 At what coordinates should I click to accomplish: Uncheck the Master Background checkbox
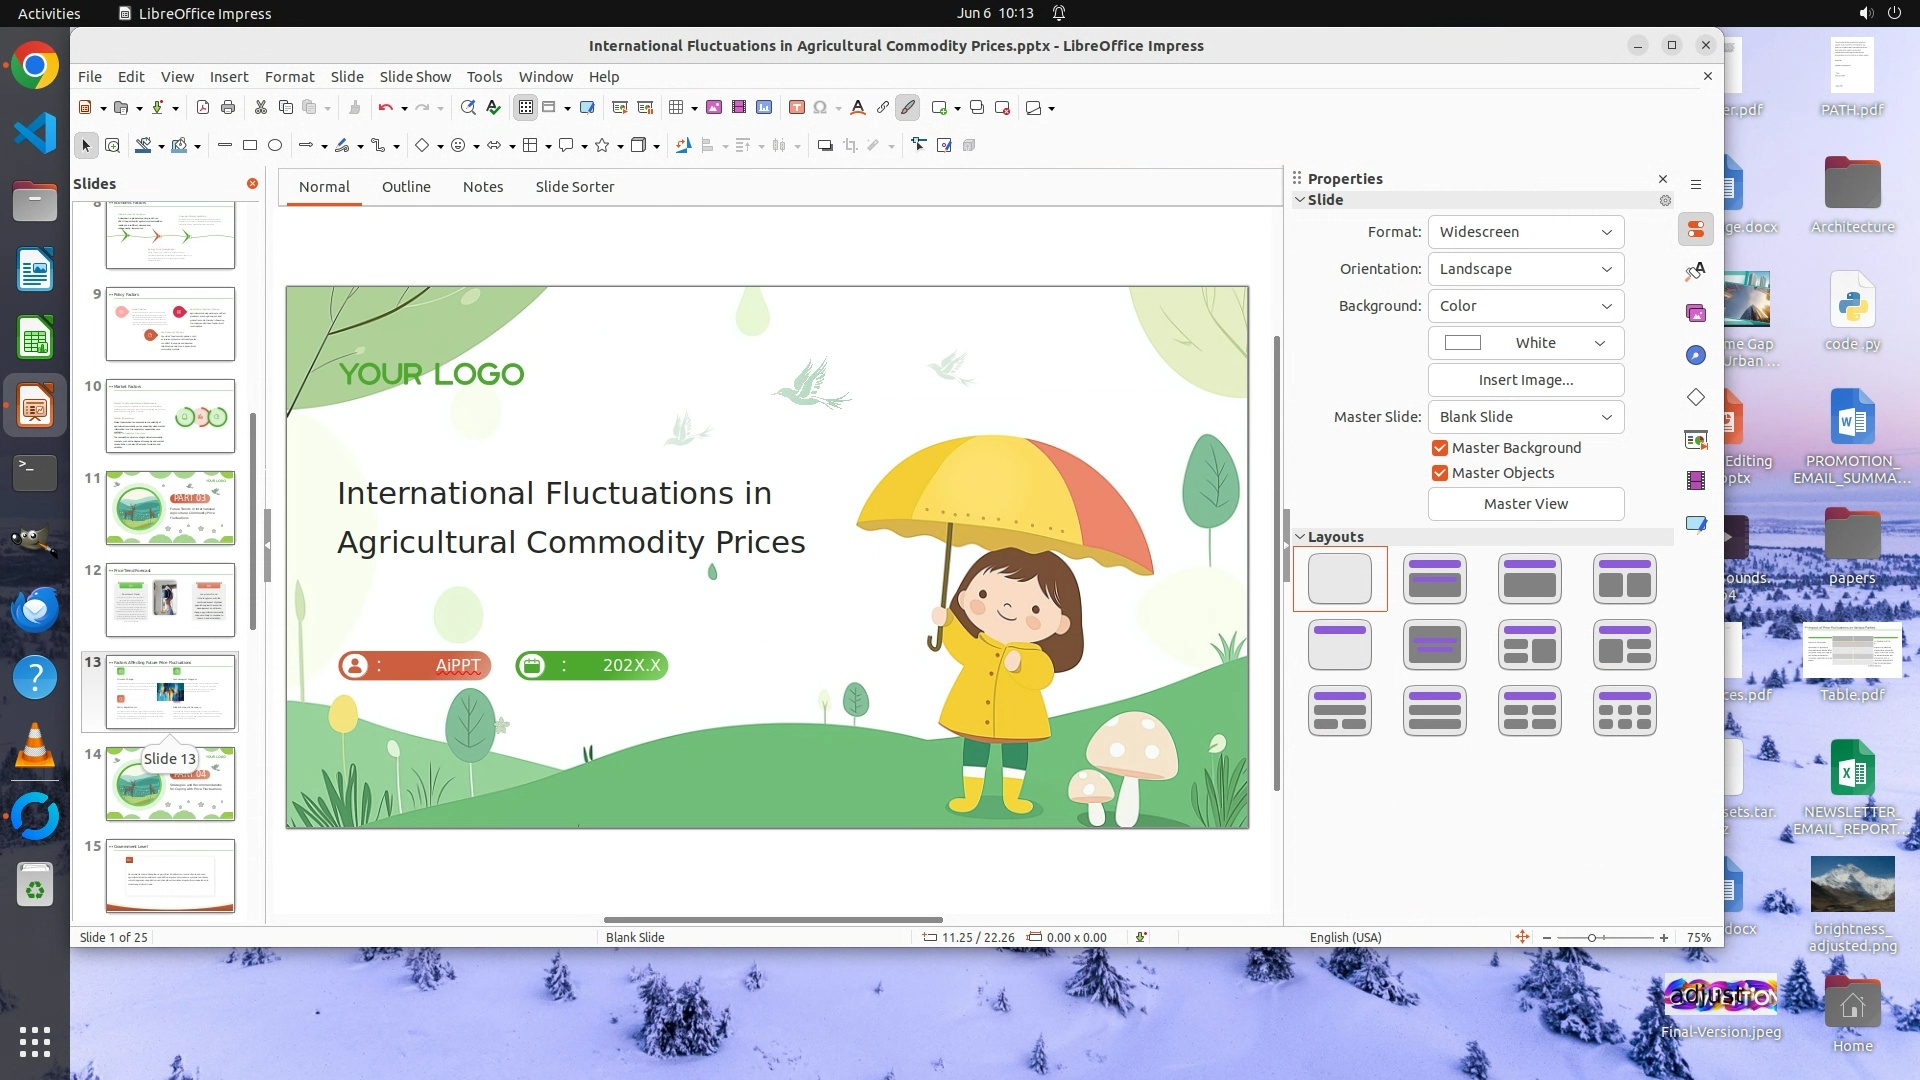pos(1440,448)
